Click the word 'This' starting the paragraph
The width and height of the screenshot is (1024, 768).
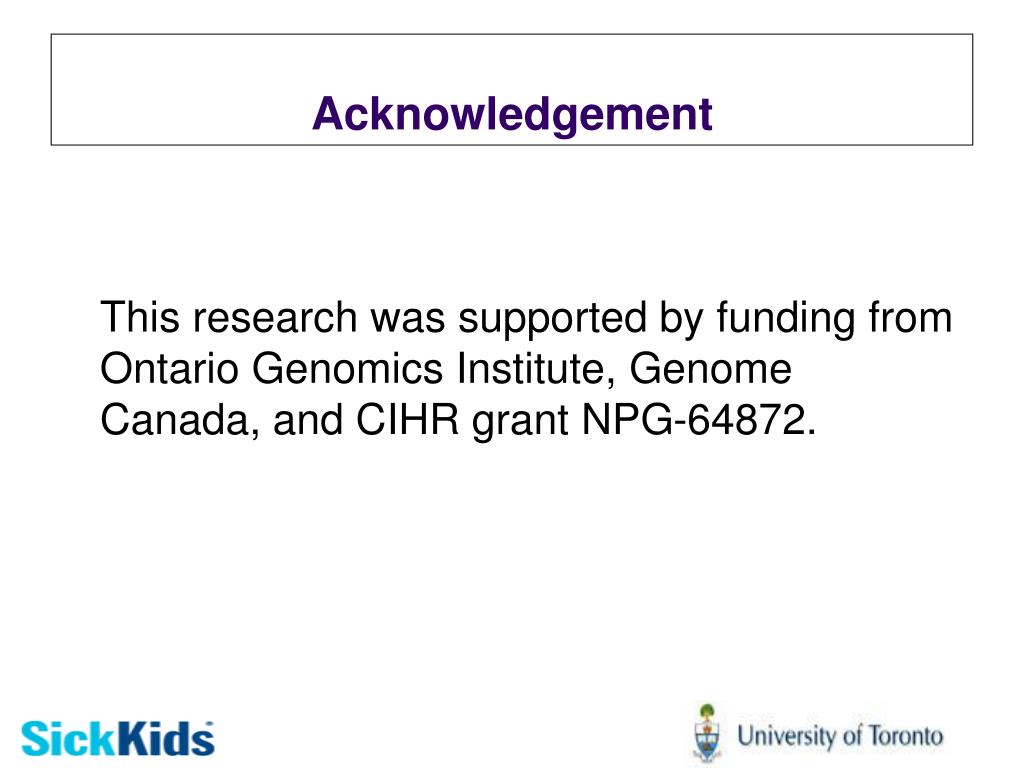click(x=140, y=317)
